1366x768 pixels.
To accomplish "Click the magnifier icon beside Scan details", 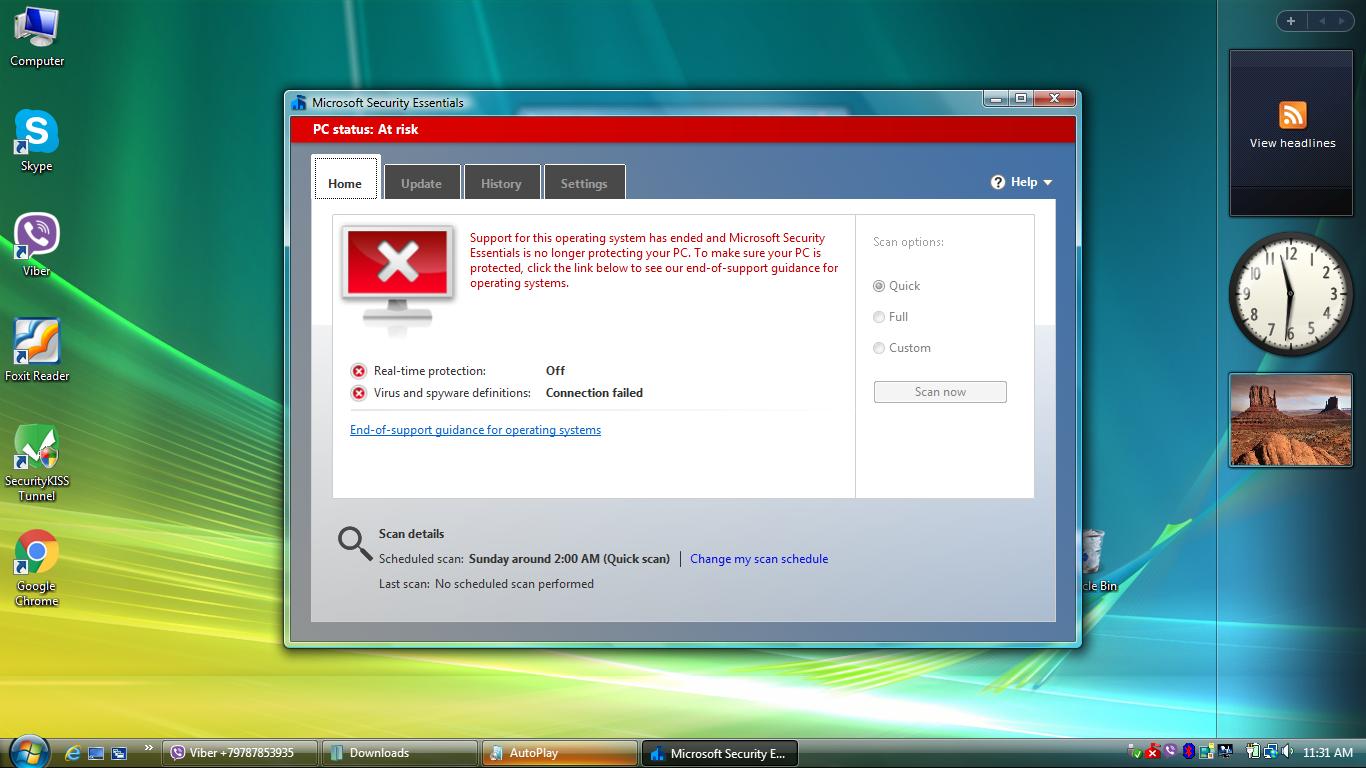I will click(354, 543).
